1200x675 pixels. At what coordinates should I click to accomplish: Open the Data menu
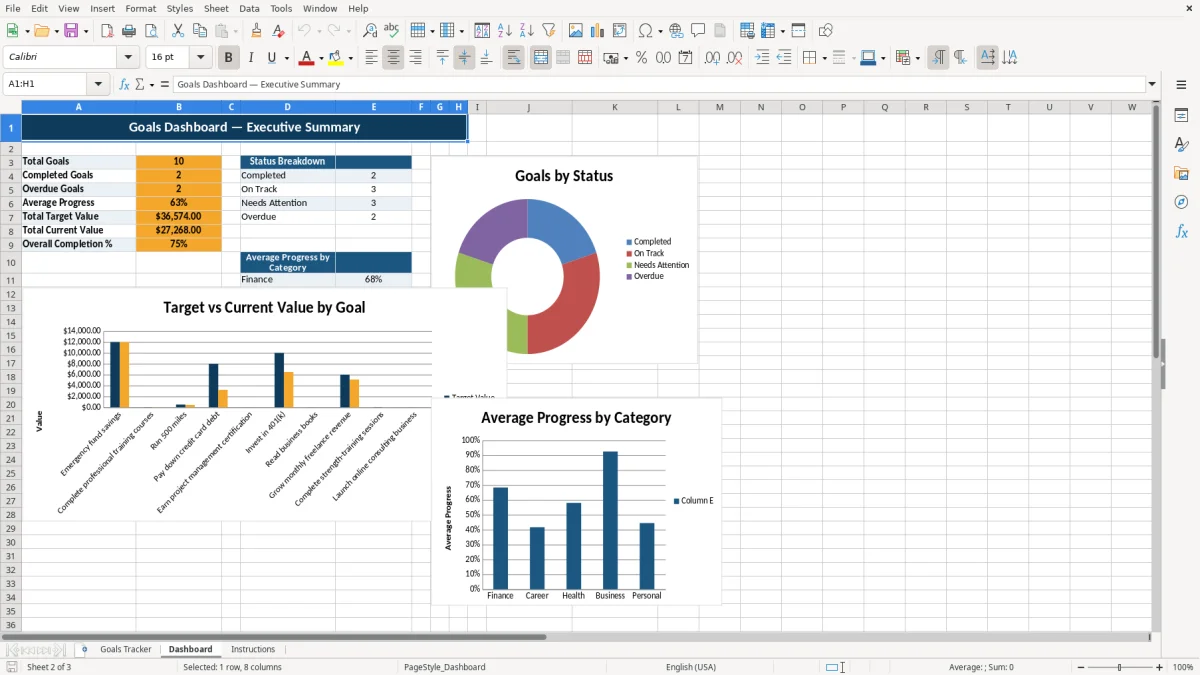(249, 8)
